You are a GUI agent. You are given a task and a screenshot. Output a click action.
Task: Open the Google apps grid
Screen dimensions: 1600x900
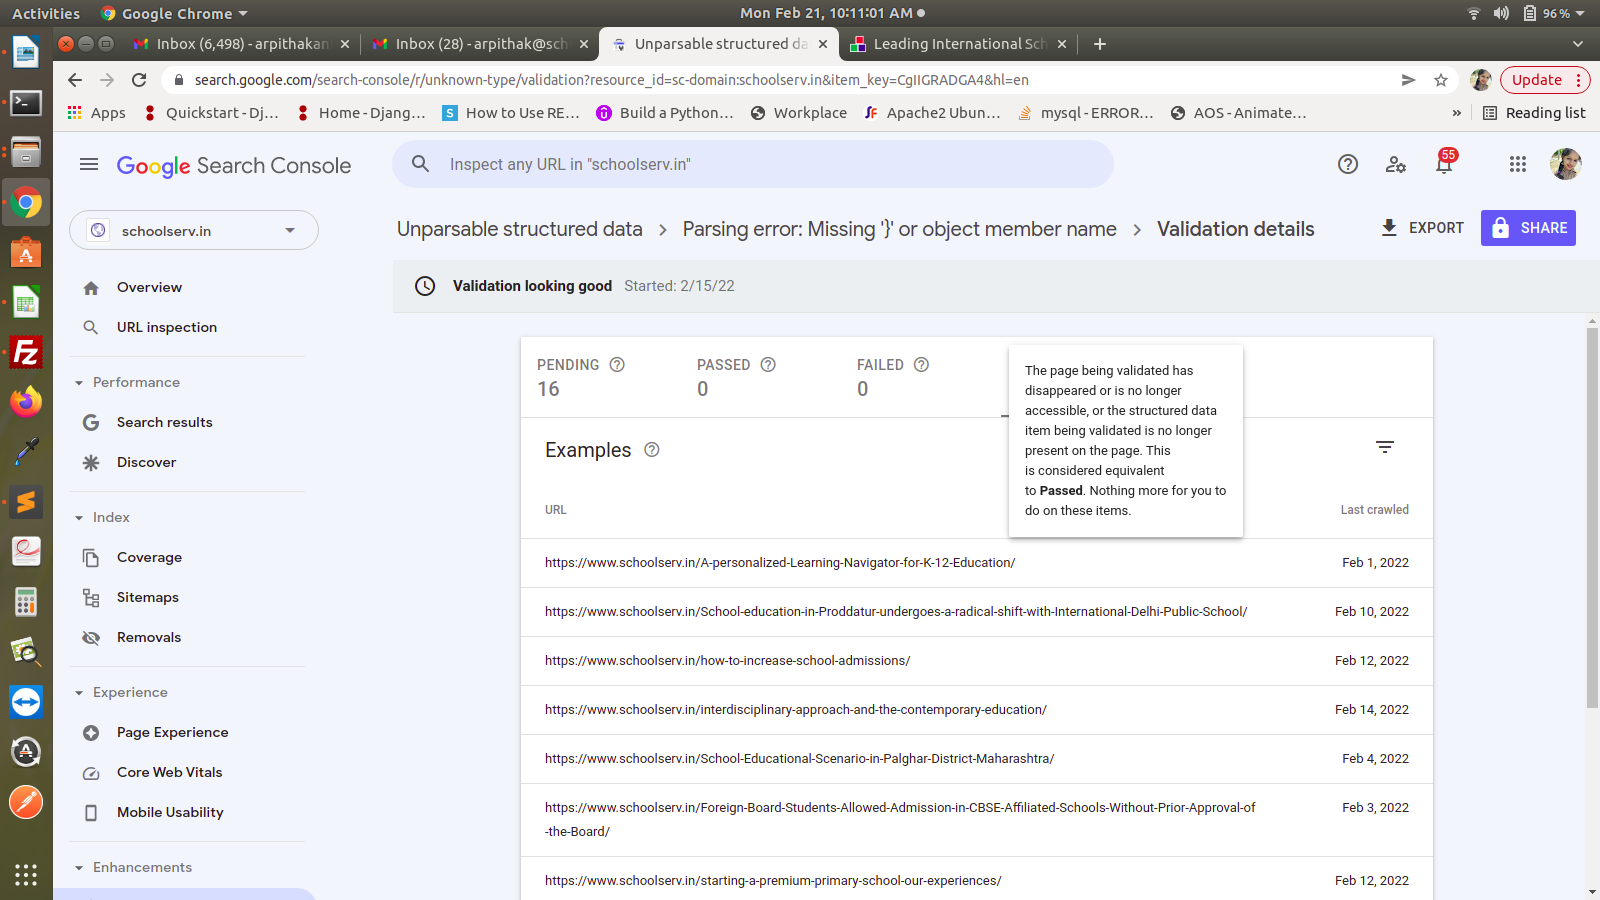pyautogui.click(x=1518, y=164)
